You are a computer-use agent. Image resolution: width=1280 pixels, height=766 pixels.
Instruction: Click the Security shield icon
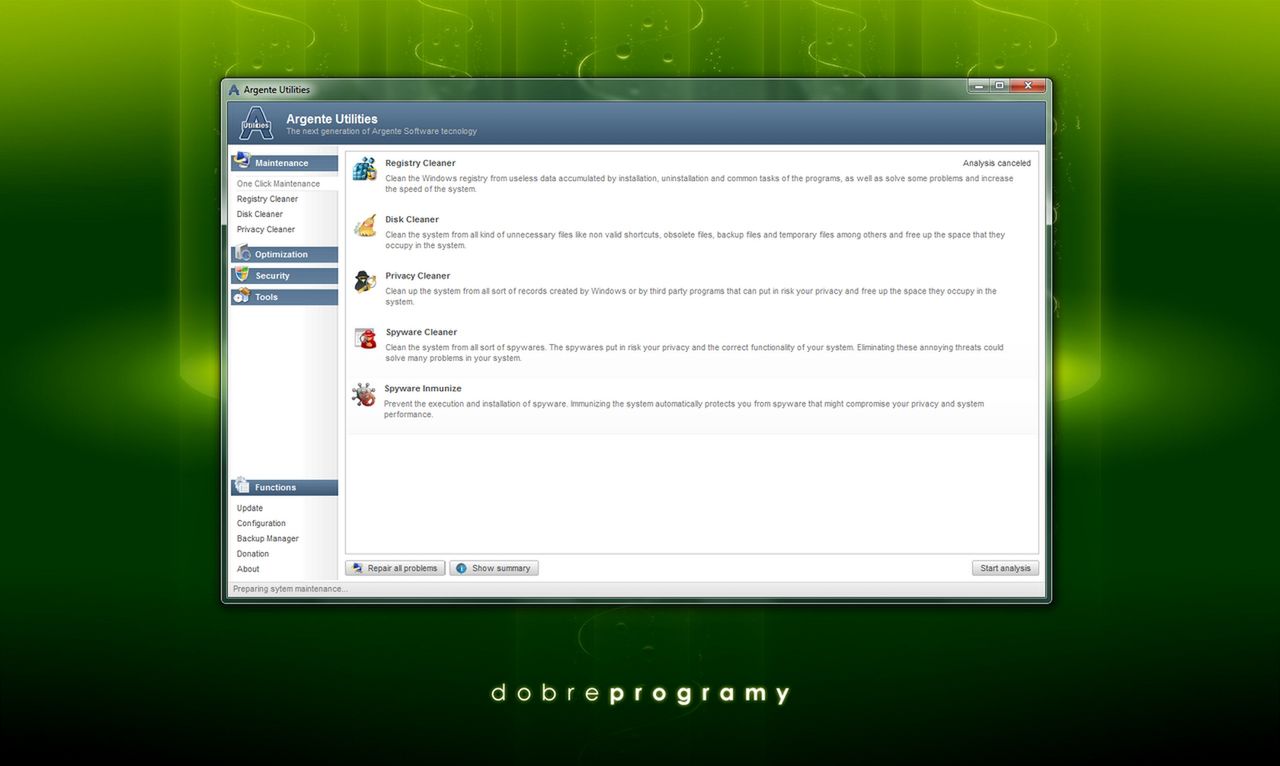[x=241, y=274]
